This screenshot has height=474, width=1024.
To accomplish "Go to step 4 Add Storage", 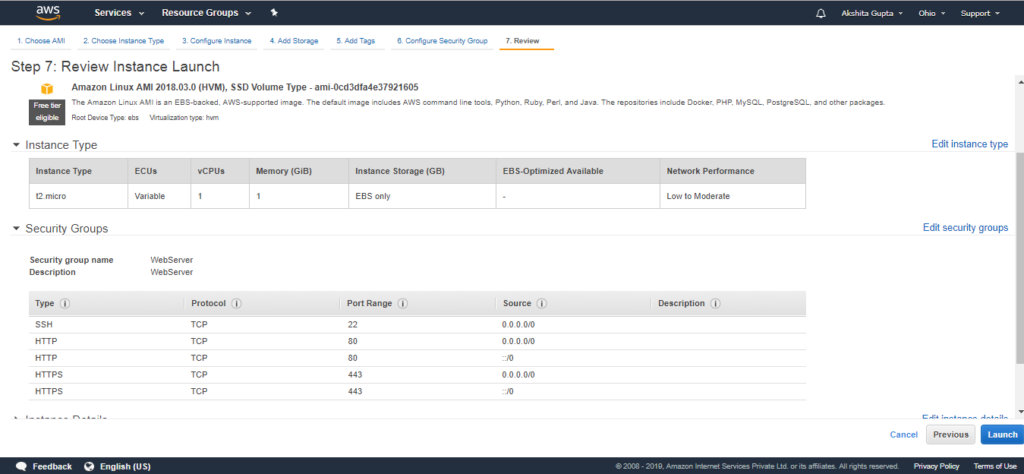I will tap(294, 40).
